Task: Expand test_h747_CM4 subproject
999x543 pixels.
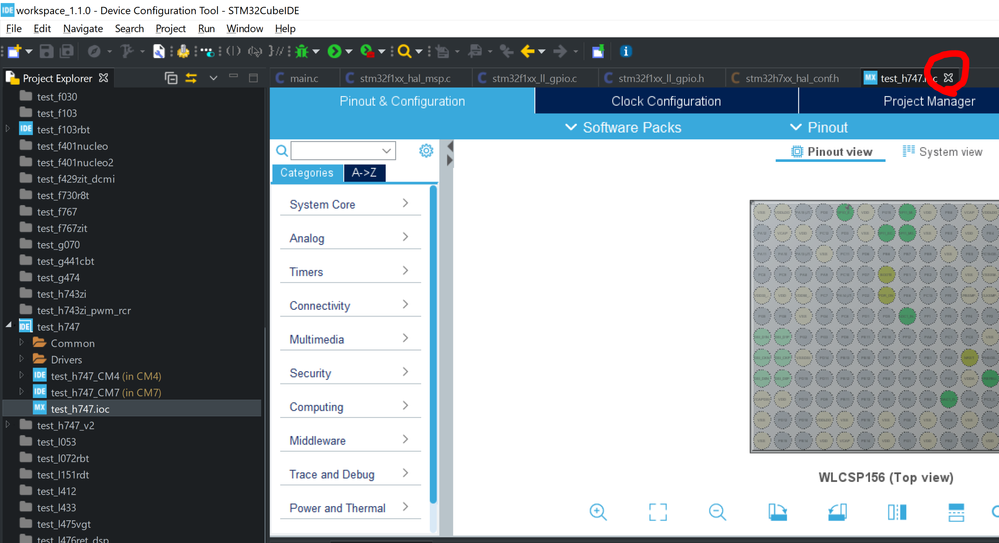Action: pyautogui.click(x=22, y=375)
